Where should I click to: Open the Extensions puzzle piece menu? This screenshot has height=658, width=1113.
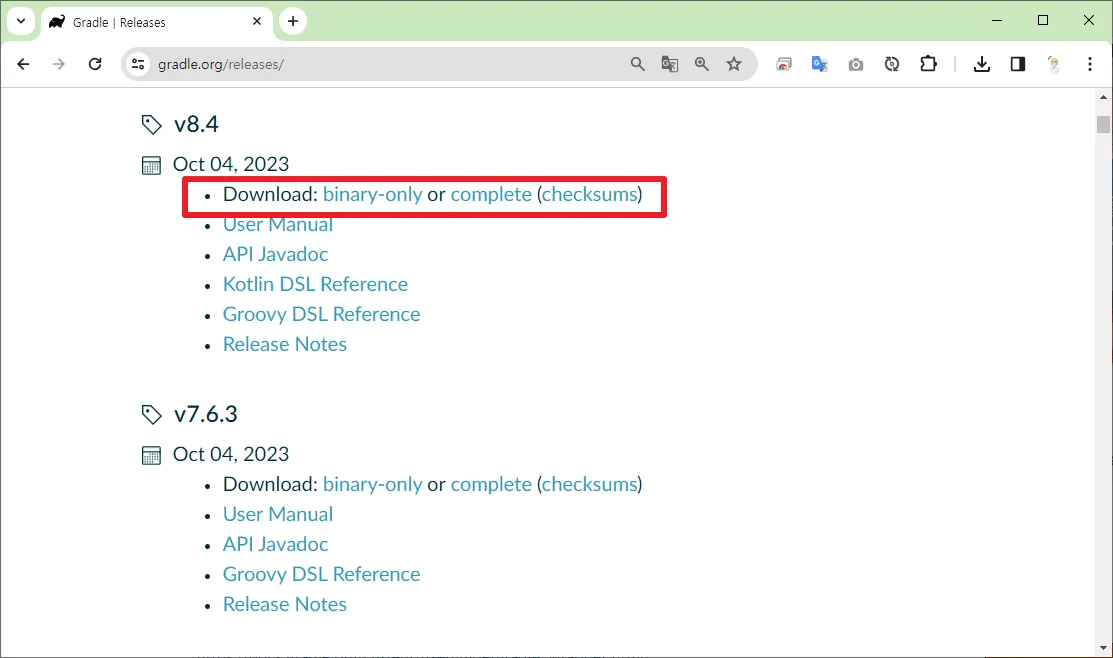pyautogui.click(x=928, y=64)
